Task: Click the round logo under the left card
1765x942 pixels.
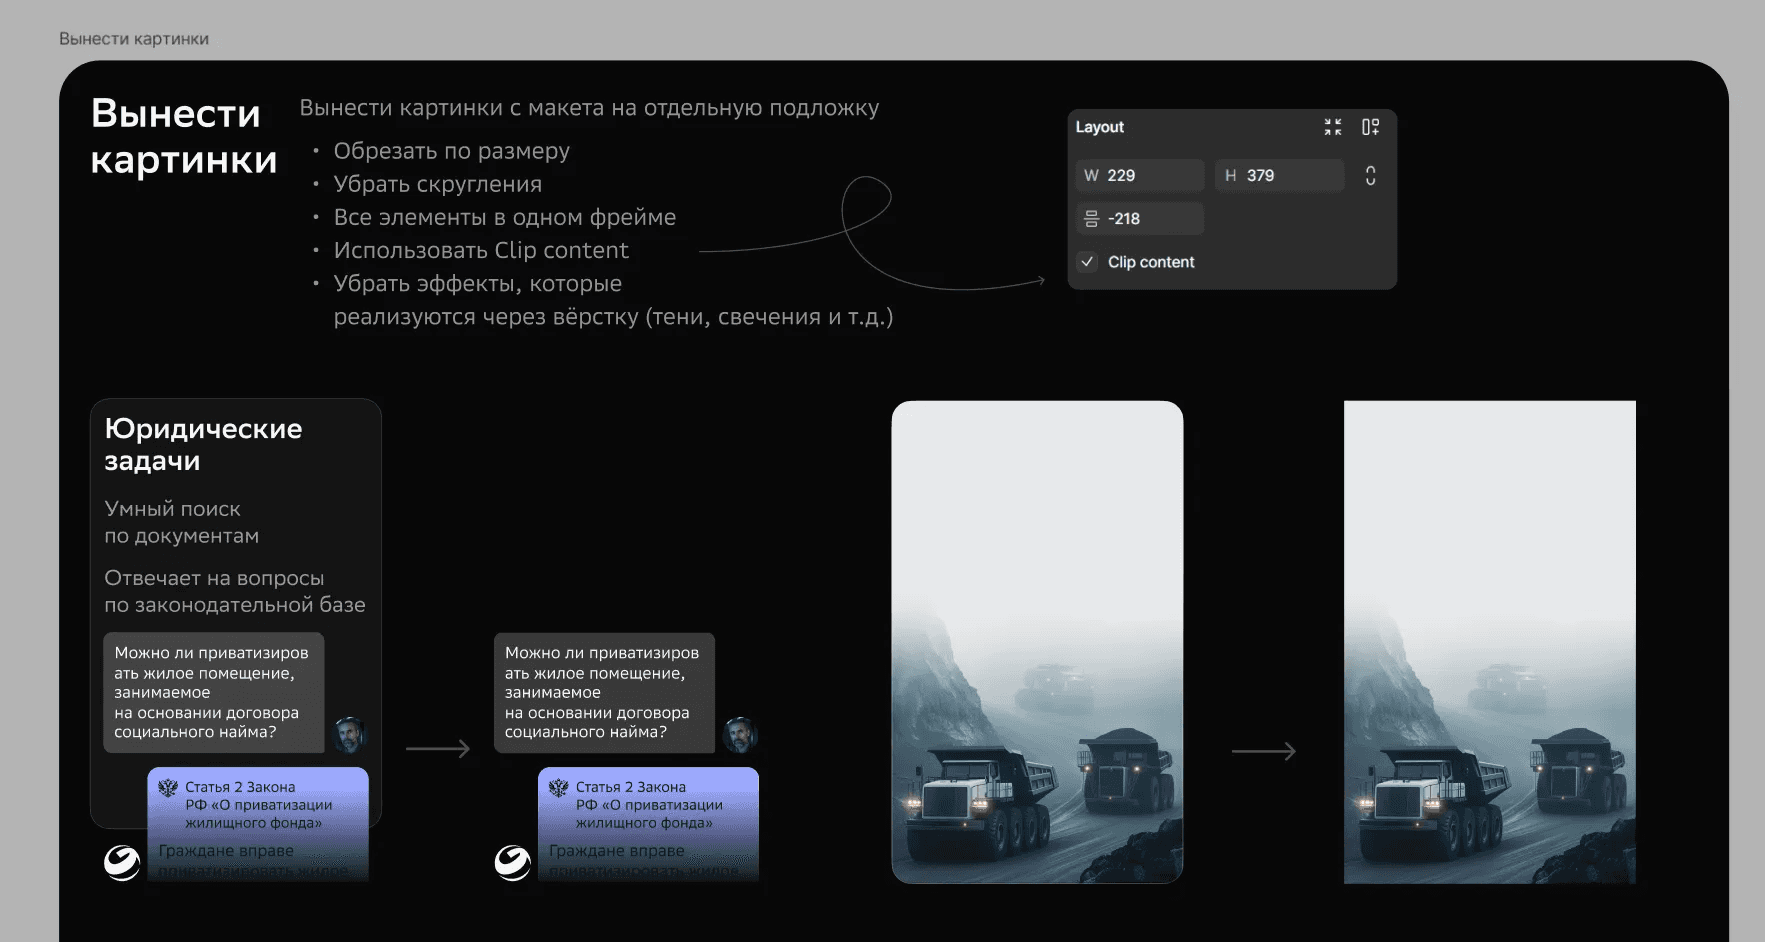Action: pyautogui.click(x=122, y=862)
